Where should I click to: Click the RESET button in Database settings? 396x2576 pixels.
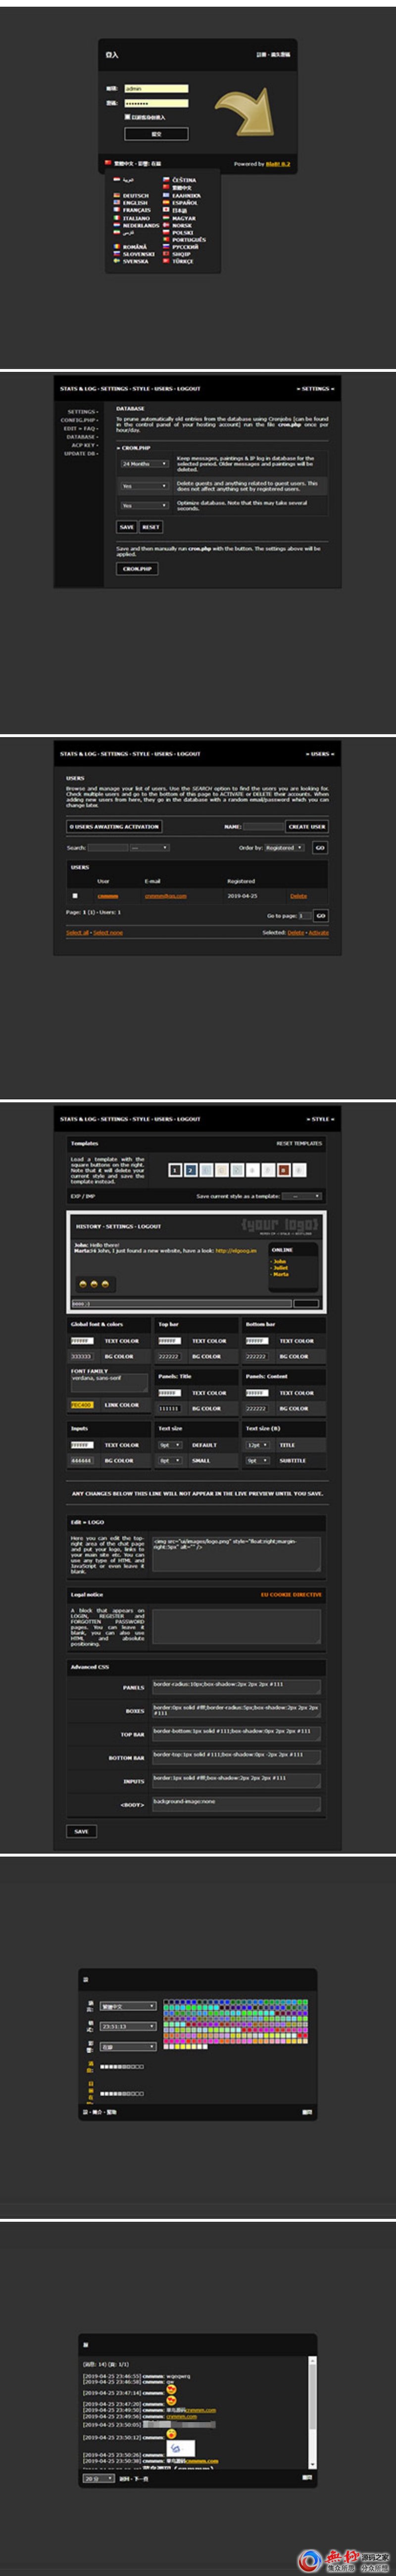click(150, 527)
